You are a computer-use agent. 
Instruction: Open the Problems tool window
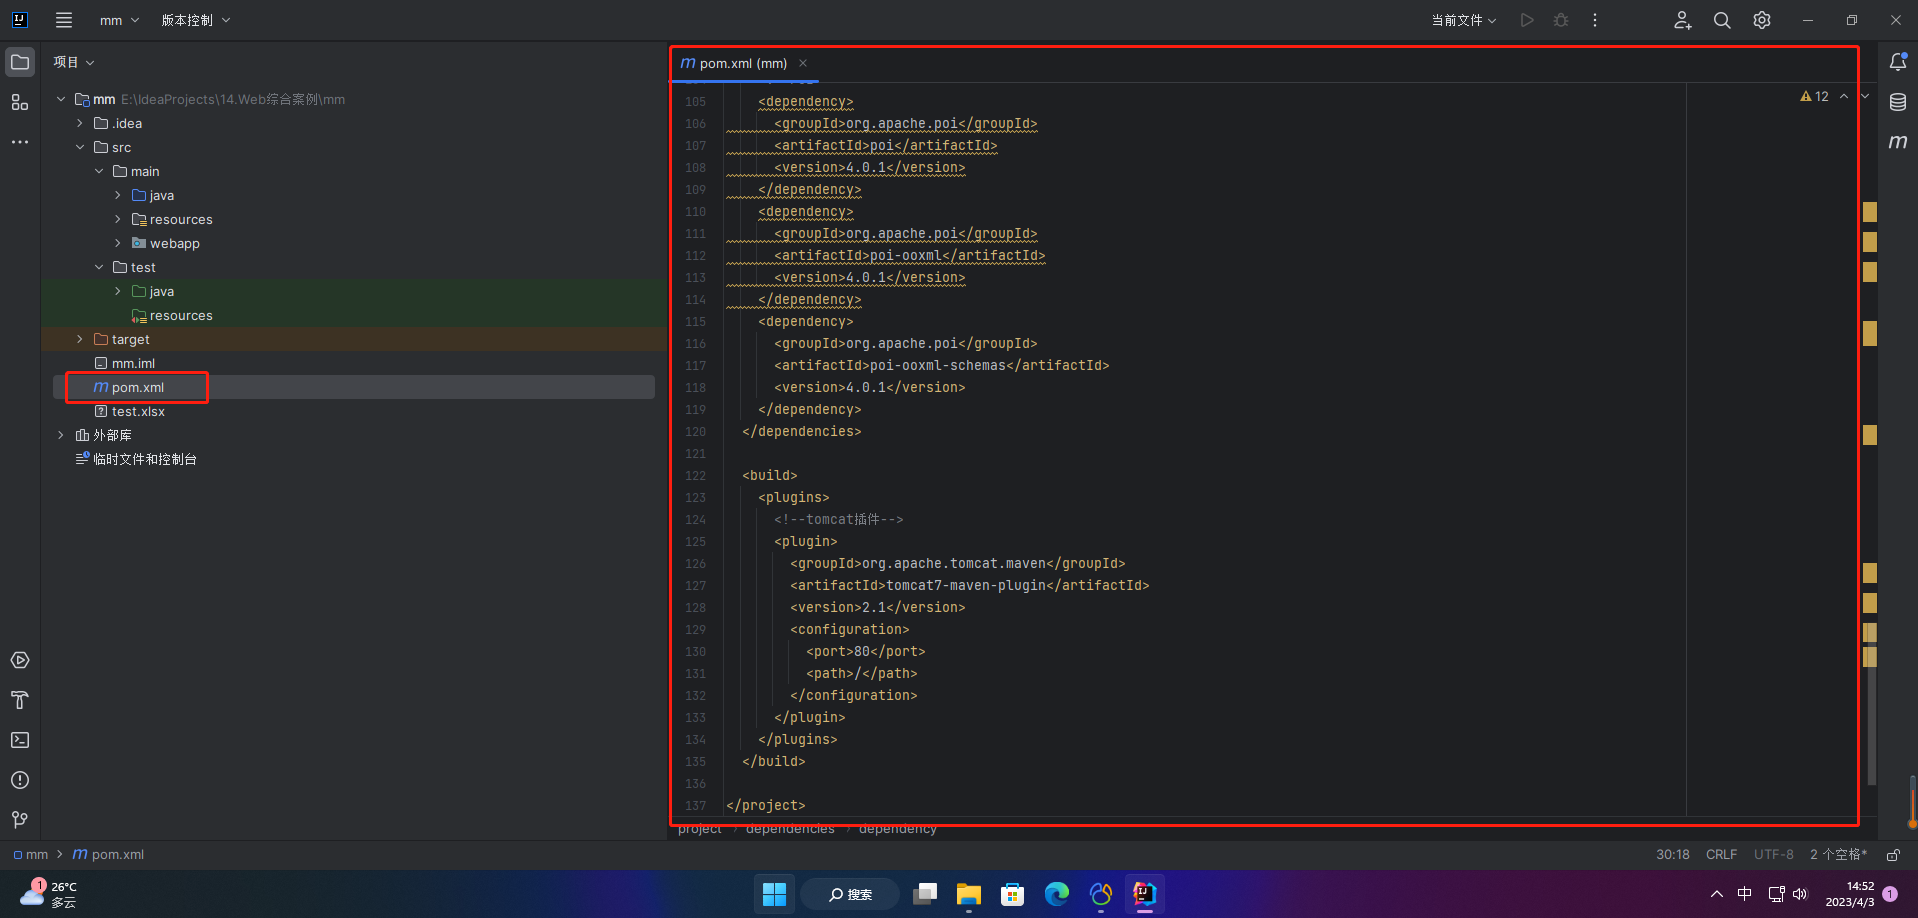pos(20,780)
